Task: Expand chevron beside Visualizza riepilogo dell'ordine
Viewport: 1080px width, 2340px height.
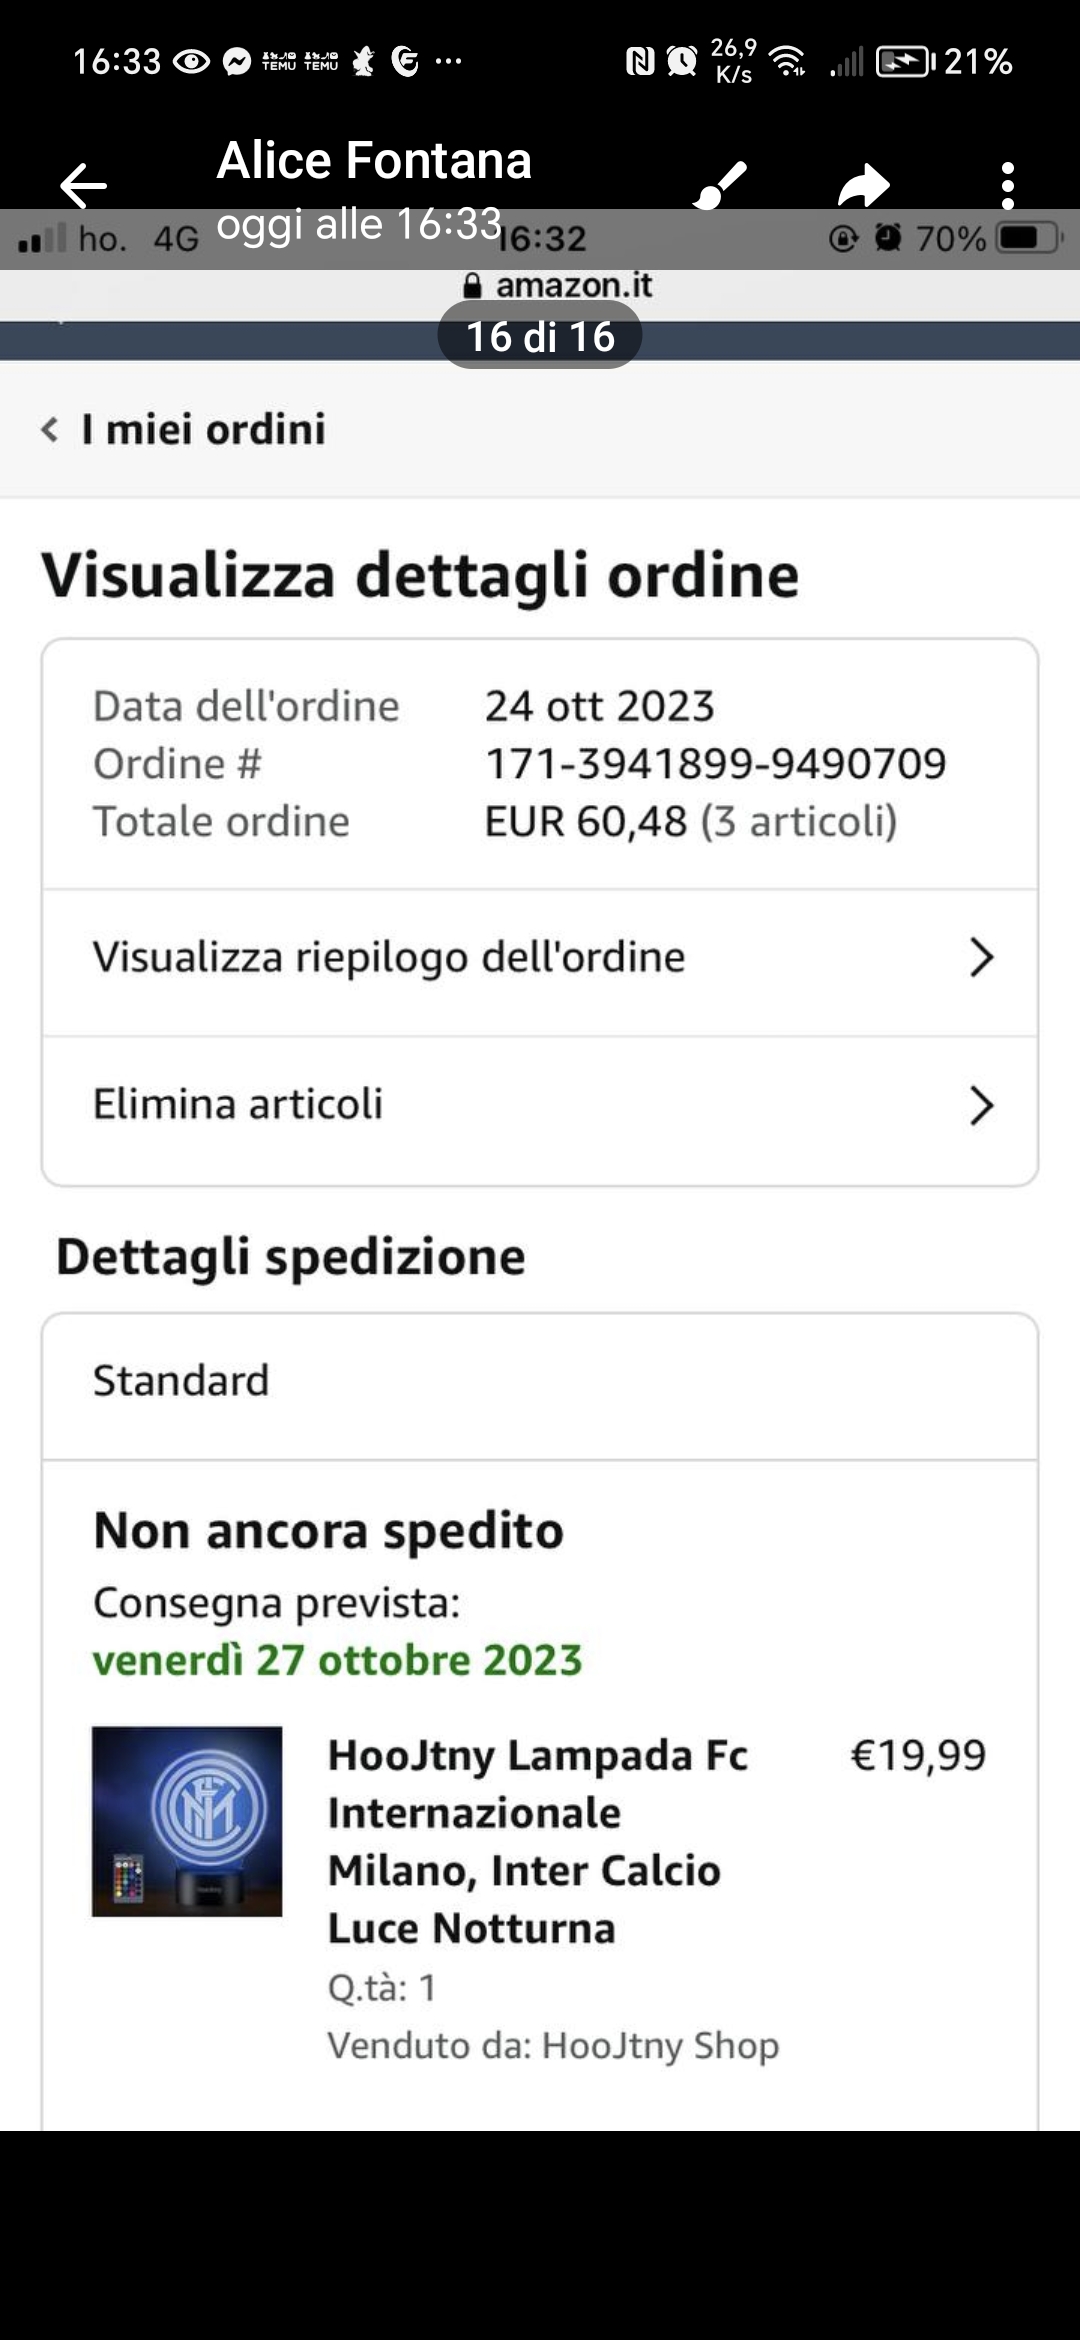Action: pos(981,957)
